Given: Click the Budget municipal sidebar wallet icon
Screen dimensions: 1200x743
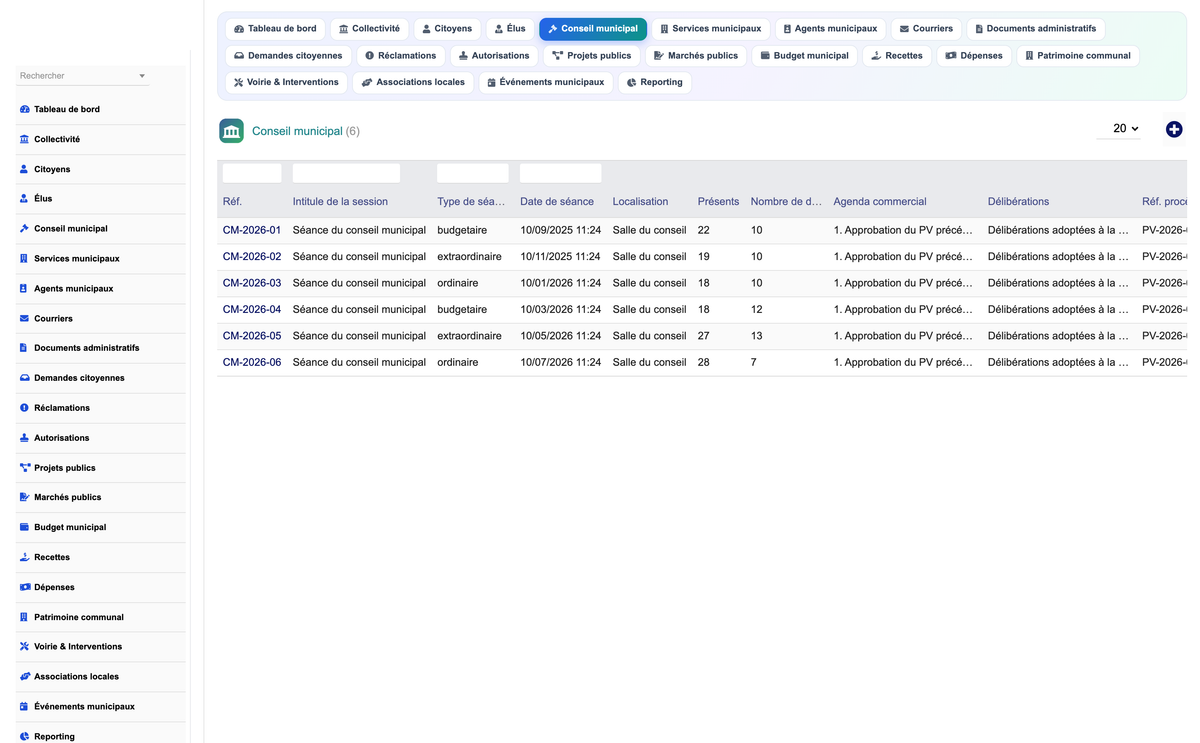Looking at the screenshot, I should [x=24, y=527].
